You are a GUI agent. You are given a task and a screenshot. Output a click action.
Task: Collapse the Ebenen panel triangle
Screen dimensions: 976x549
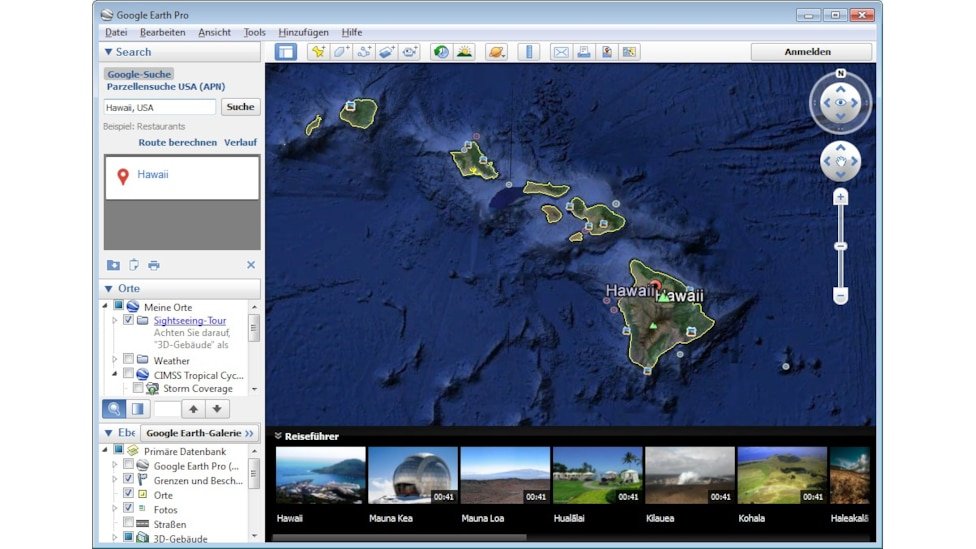pos(108,433)
